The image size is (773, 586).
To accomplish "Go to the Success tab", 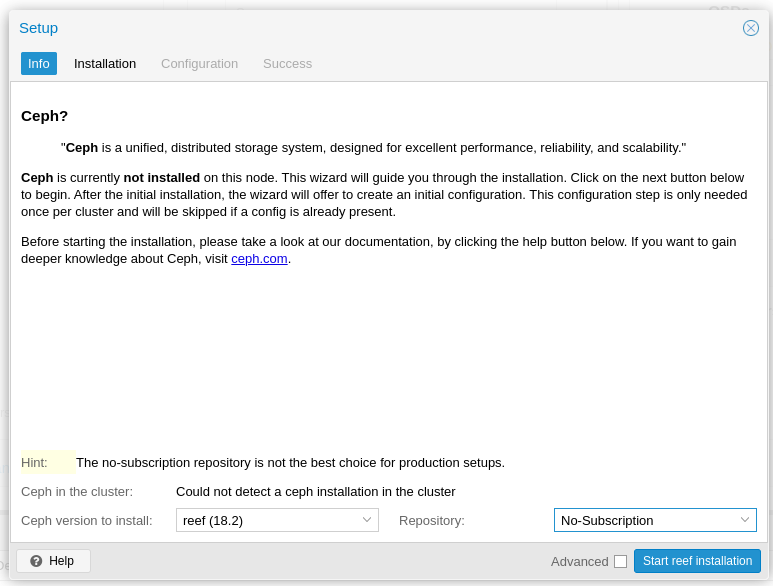I will (x=287, y=64).
